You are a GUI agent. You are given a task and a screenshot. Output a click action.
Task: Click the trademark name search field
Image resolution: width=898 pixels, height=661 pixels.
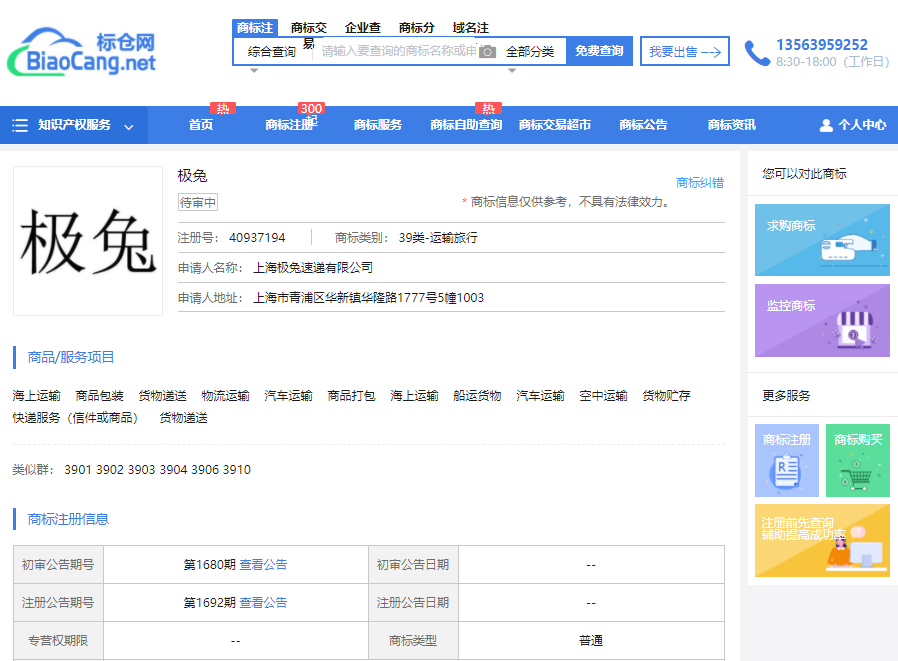point(399,52)
